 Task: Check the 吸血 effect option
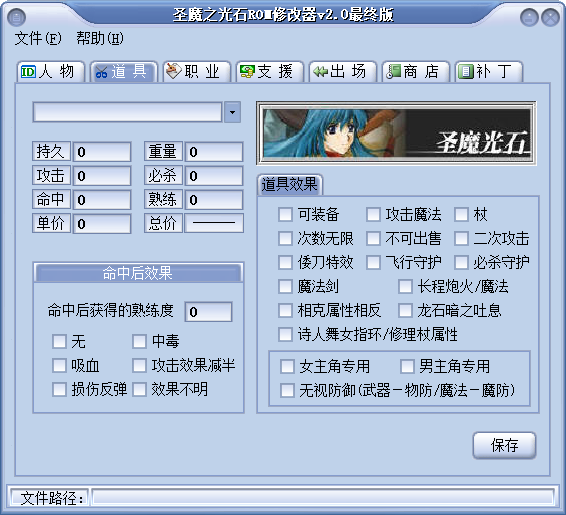coord(60,365)
